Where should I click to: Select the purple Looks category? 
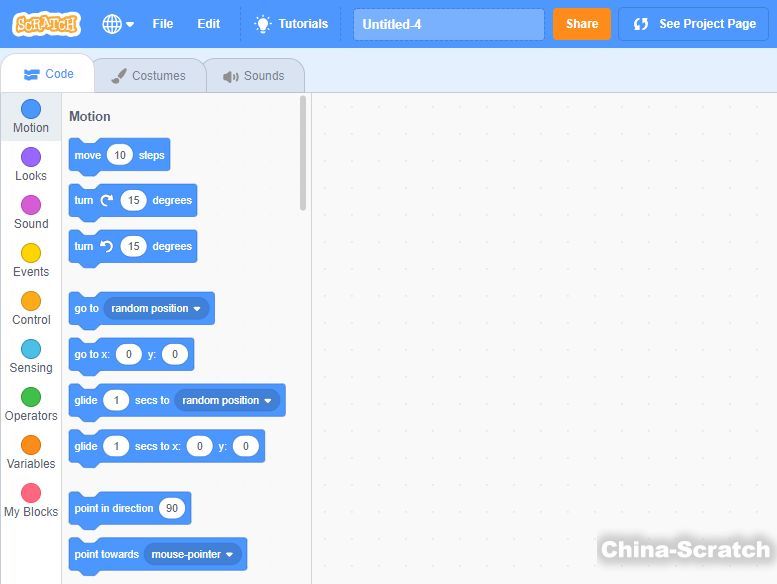tap(31, 164)
